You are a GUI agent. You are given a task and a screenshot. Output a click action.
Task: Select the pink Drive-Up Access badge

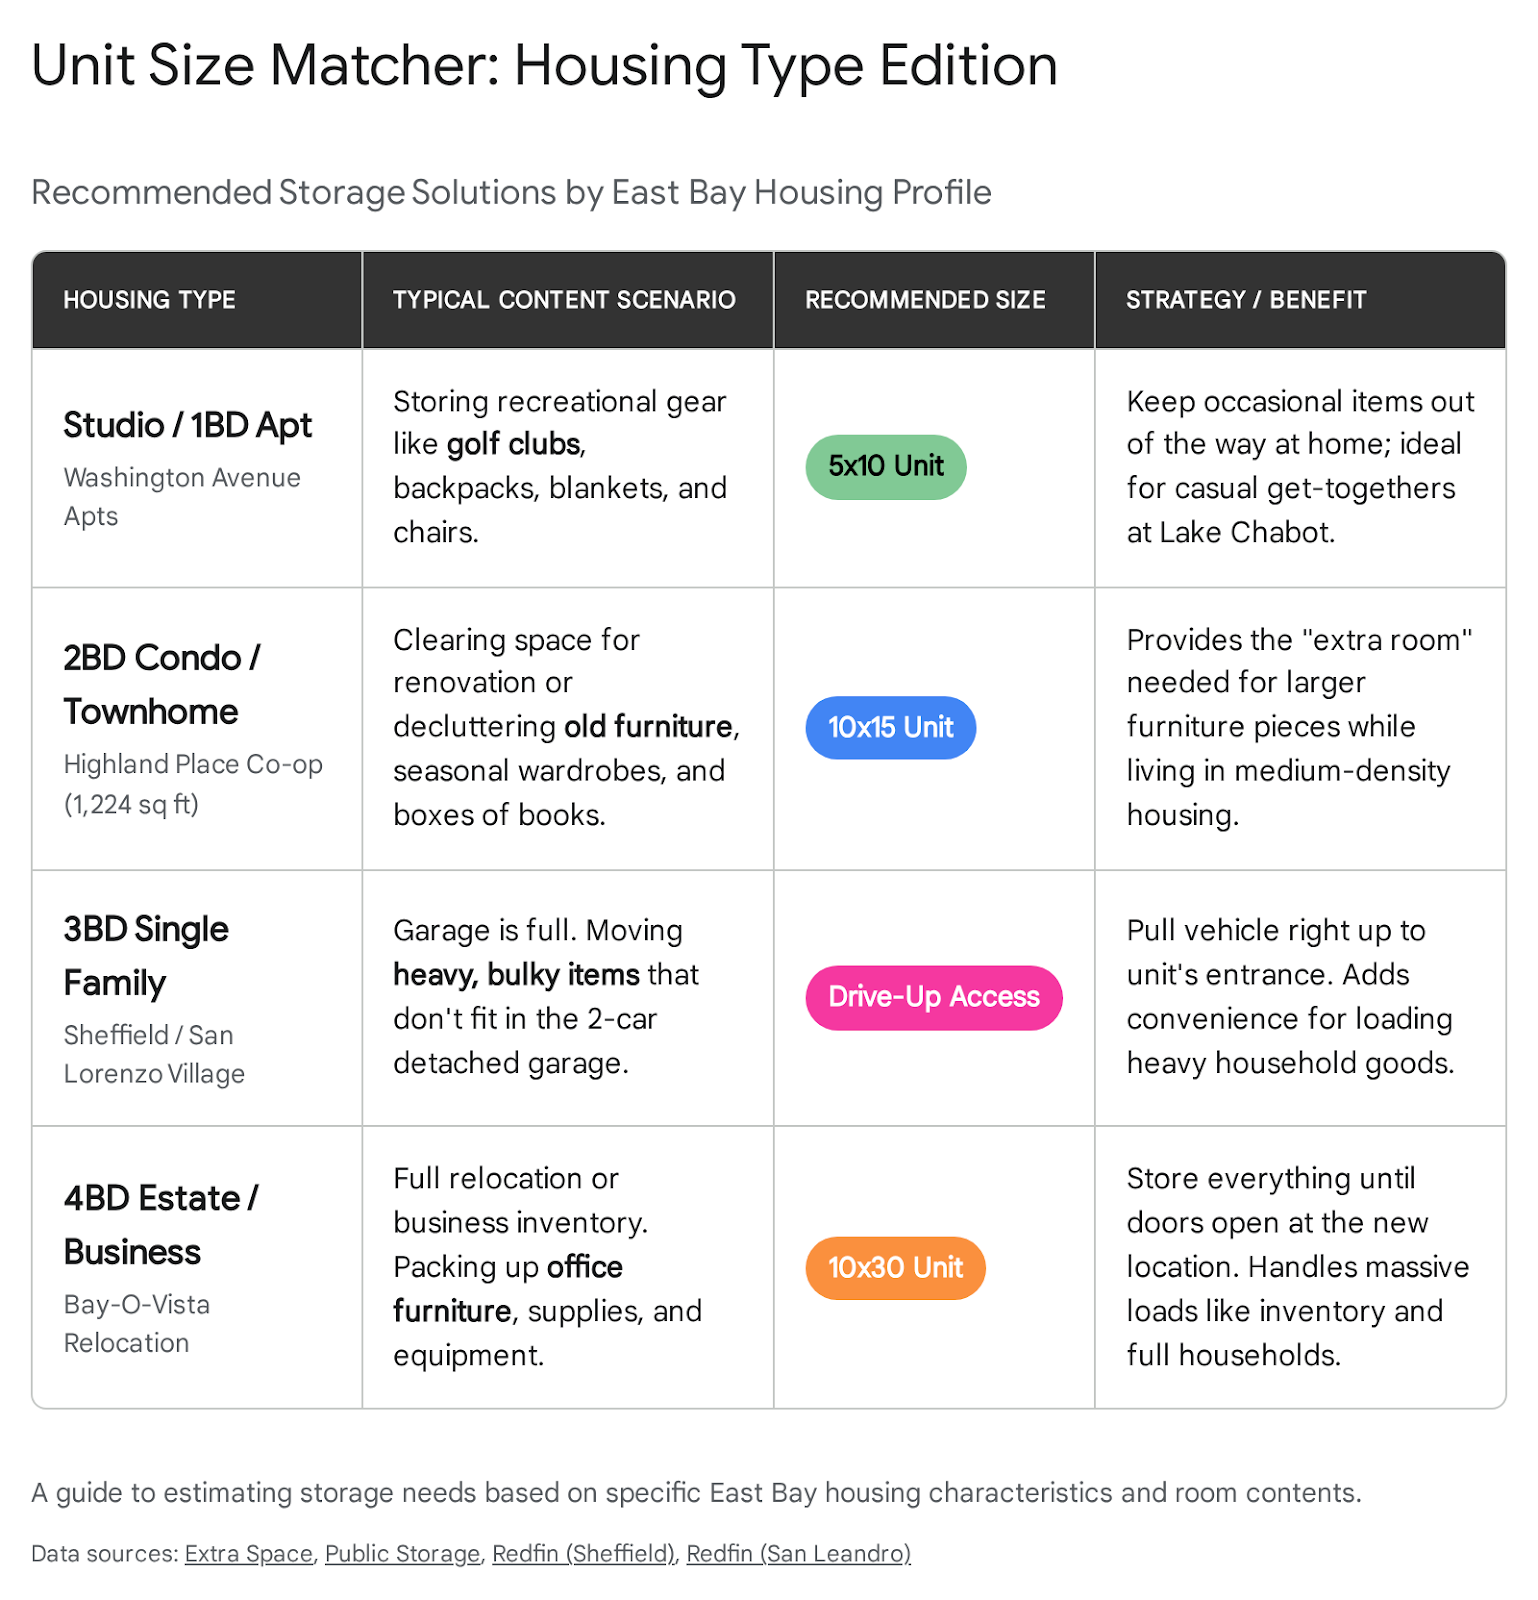click(933, 997)
